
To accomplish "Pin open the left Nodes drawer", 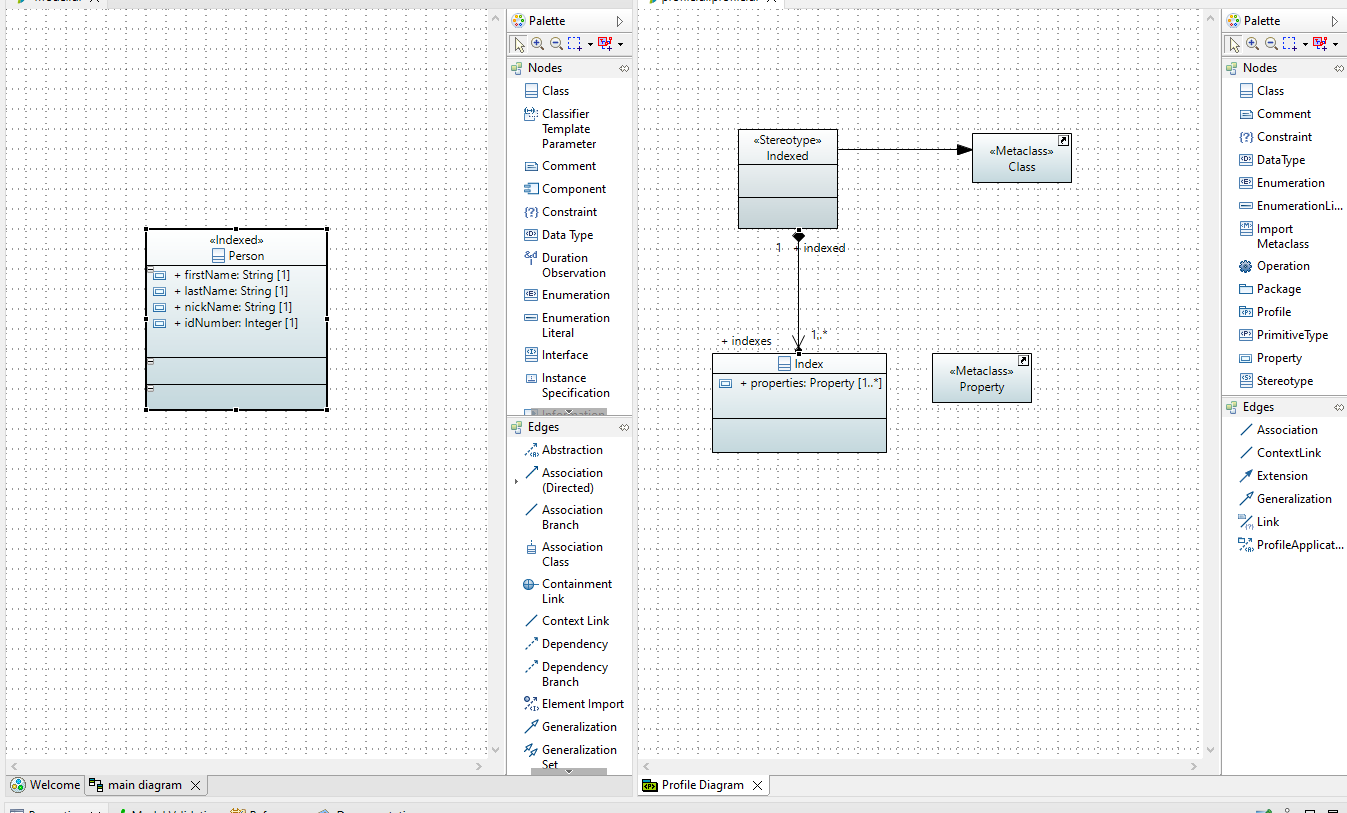I will click(x=624, y=68).
